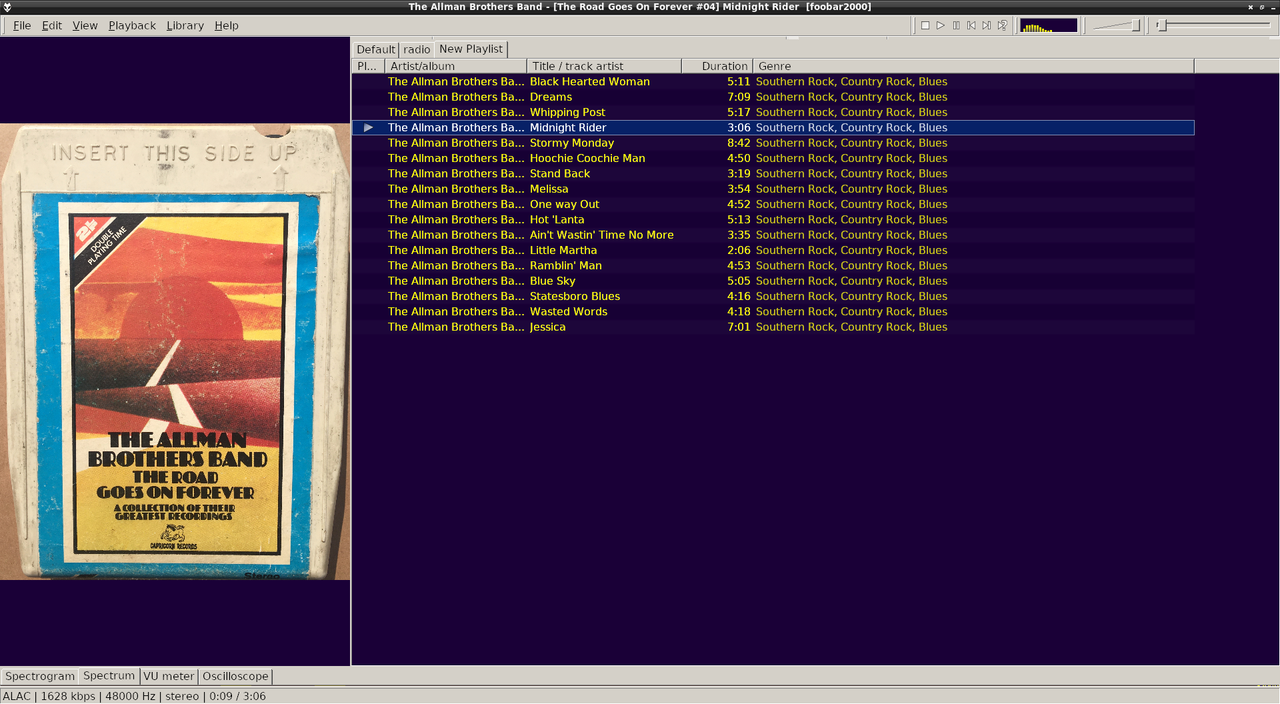The width and height of the screenshot is (1280, 704).
Task: Sort by Genre column header
Action: click(x=973, y=66)
